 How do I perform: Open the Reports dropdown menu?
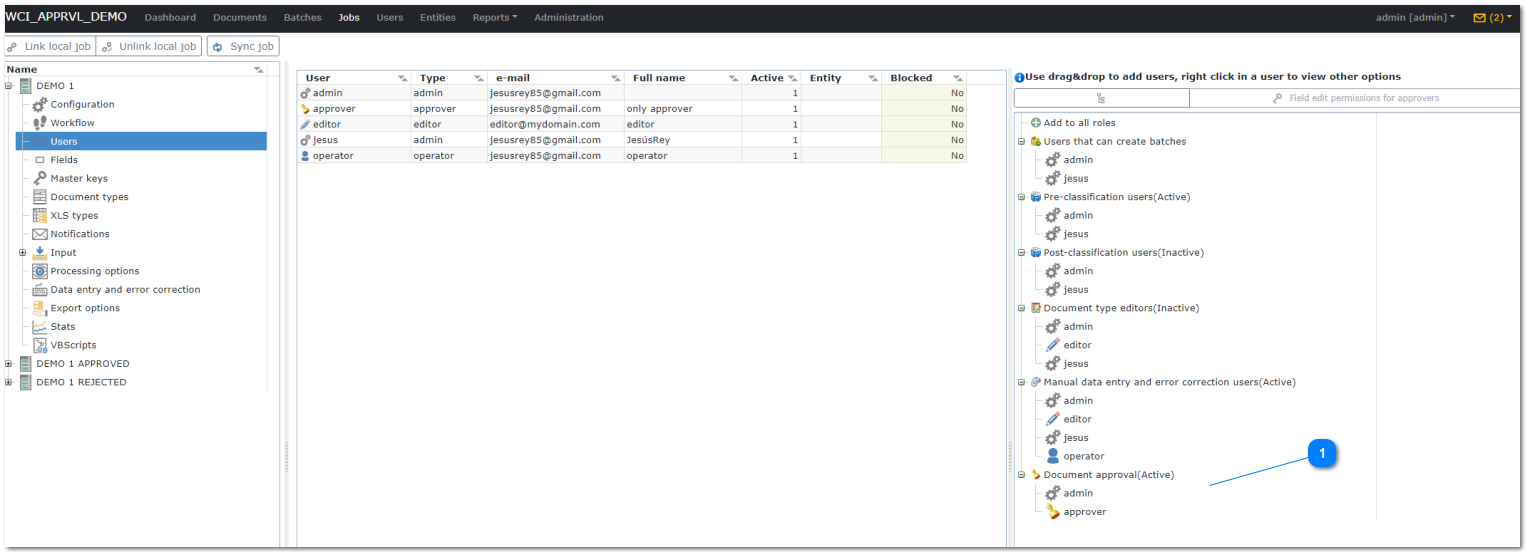point(495,18)
